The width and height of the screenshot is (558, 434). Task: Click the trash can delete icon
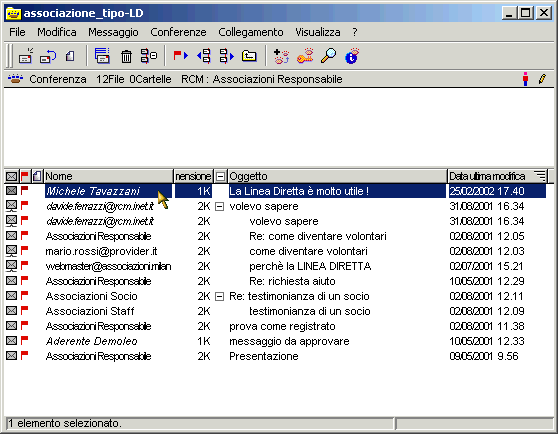(x=126, y=56)
